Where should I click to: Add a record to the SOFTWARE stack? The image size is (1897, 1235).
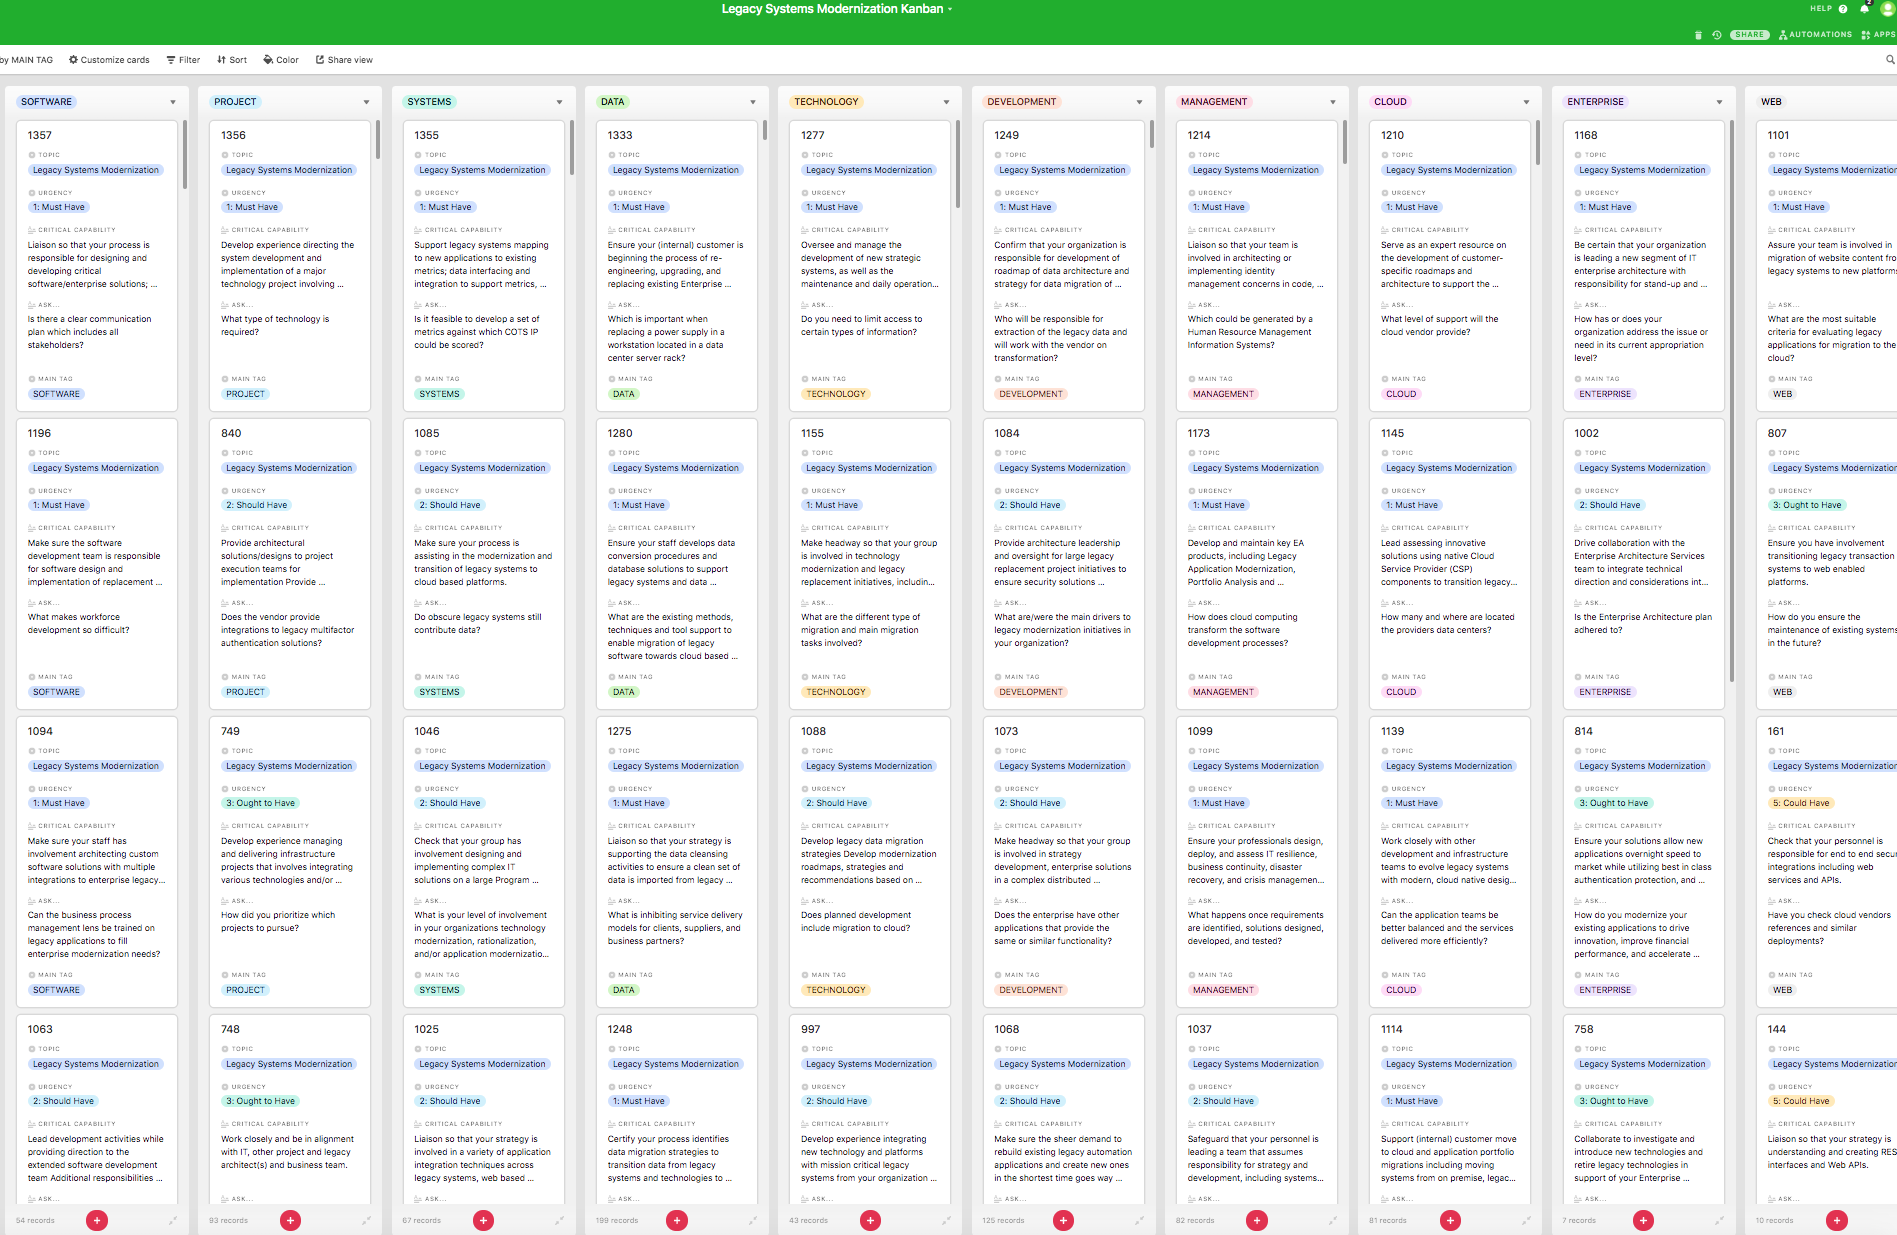point(97,1220)
